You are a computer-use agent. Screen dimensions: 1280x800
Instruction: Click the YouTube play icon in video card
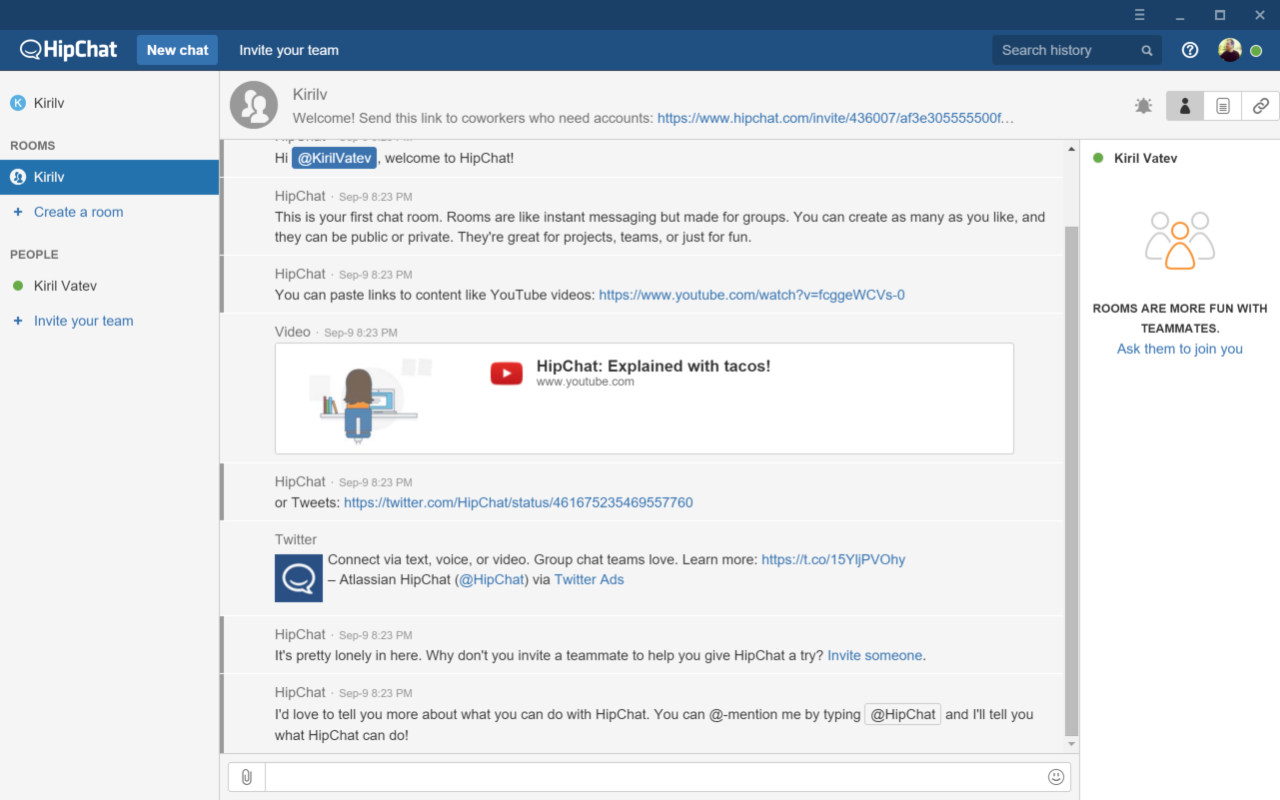(x=506, y=373)
